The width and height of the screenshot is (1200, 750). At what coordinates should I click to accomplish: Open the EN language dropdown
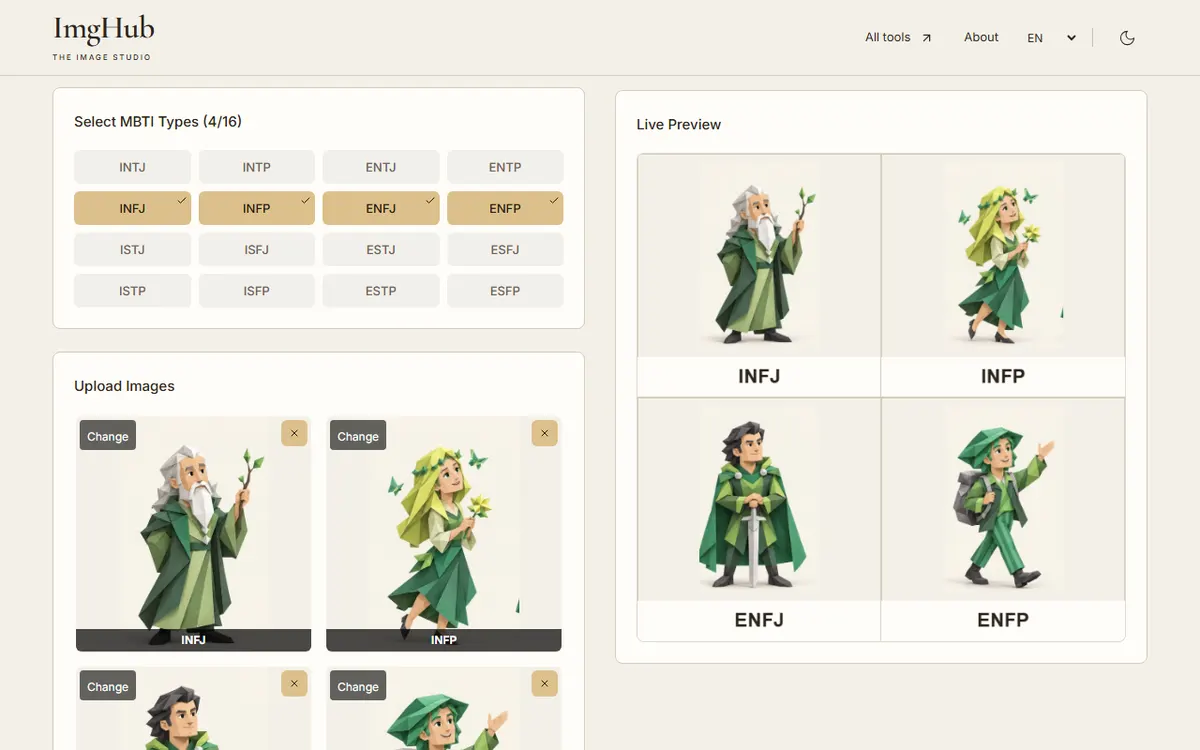pyautogui.click(x=1051, y=38)
